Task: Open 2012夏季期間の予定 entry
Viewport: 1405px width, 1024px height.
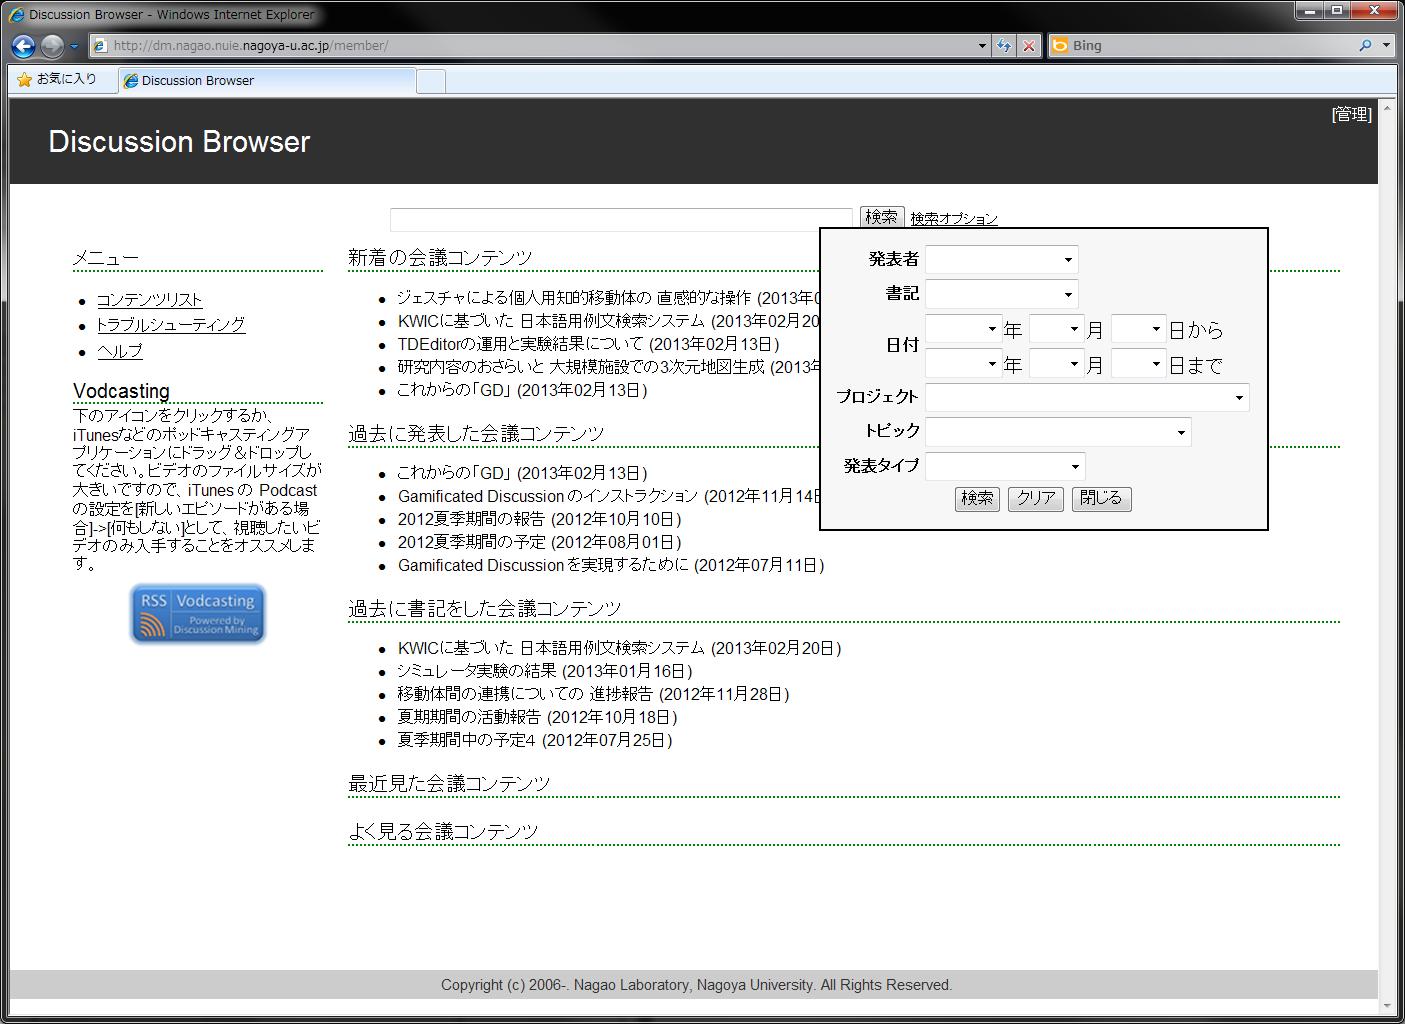Action: click(x=539, y=542)
